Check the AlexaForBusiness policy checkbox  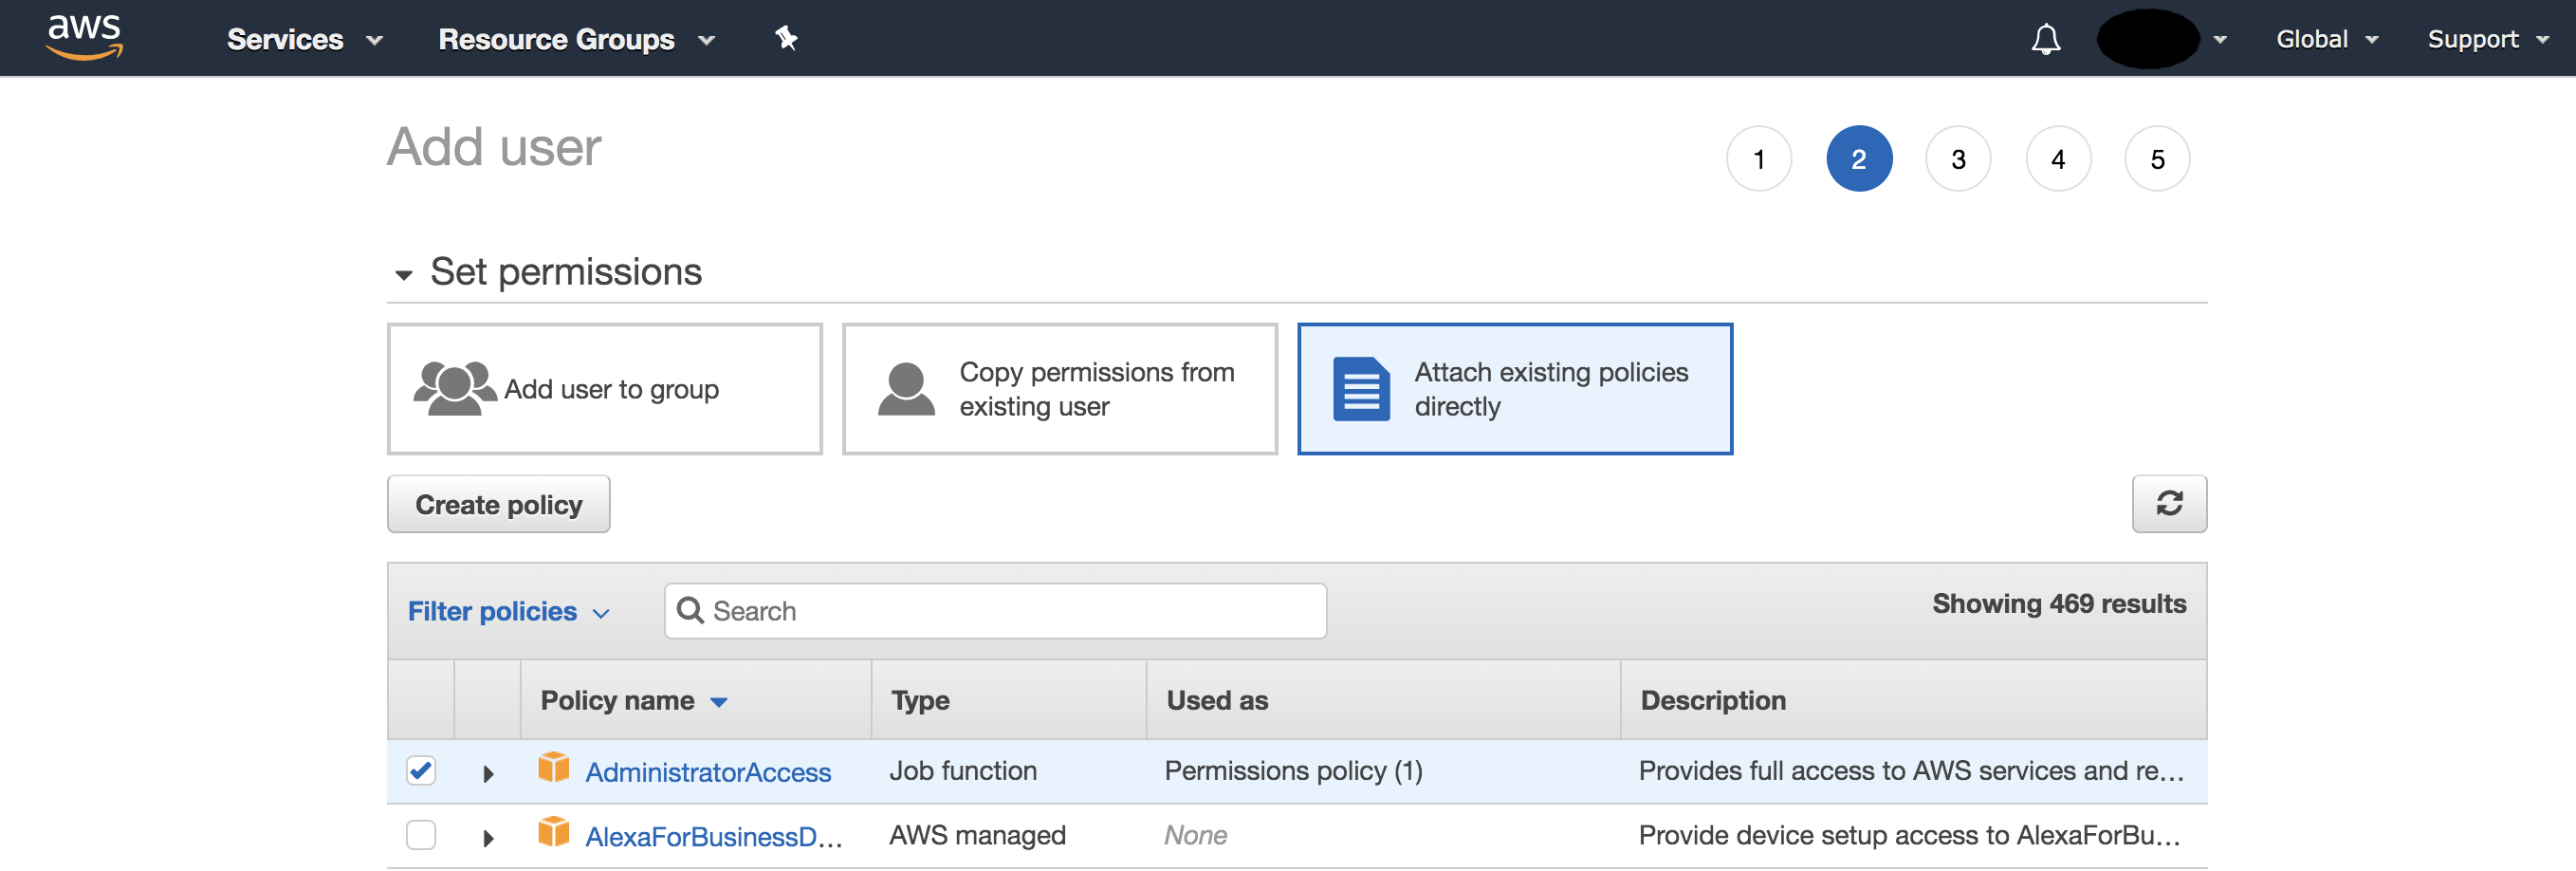pyautogui.click(x=421, y=834)
